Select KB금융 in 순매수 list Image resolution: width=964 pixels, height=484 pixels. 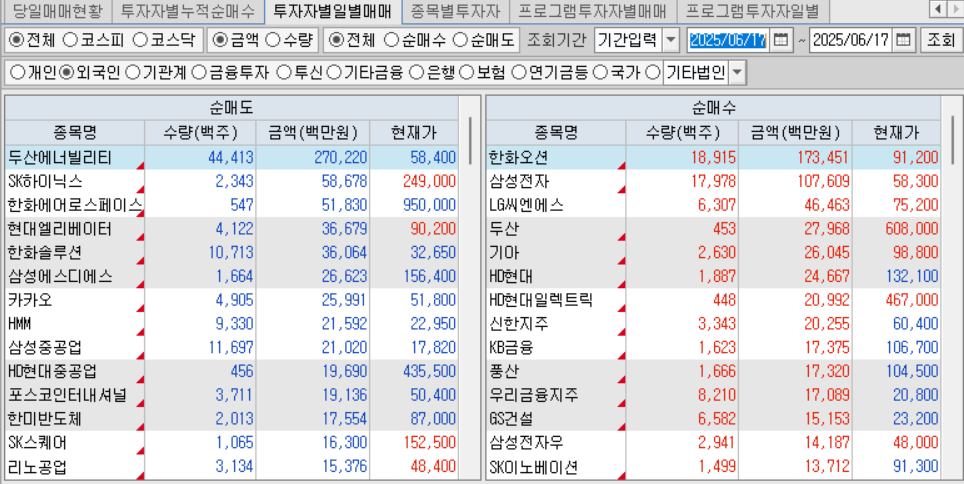coord(713,347)
